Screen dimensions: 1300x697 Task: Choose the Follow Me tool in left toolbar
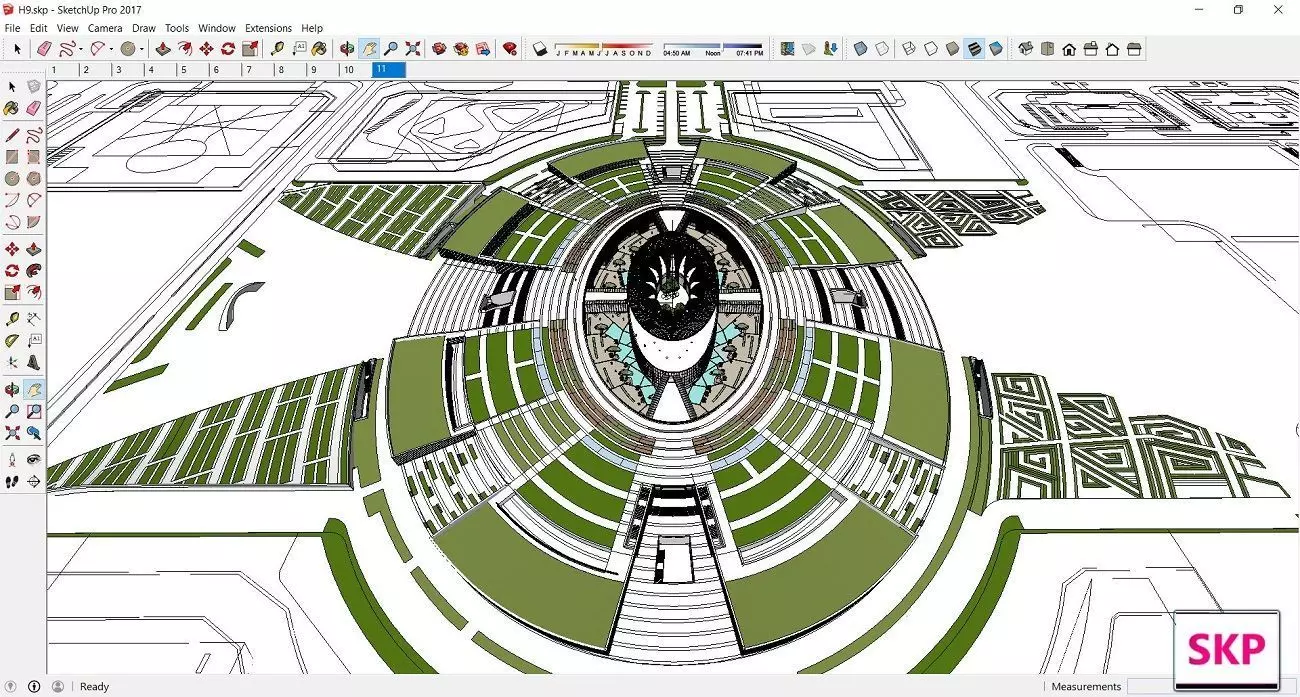click(34, 270)
